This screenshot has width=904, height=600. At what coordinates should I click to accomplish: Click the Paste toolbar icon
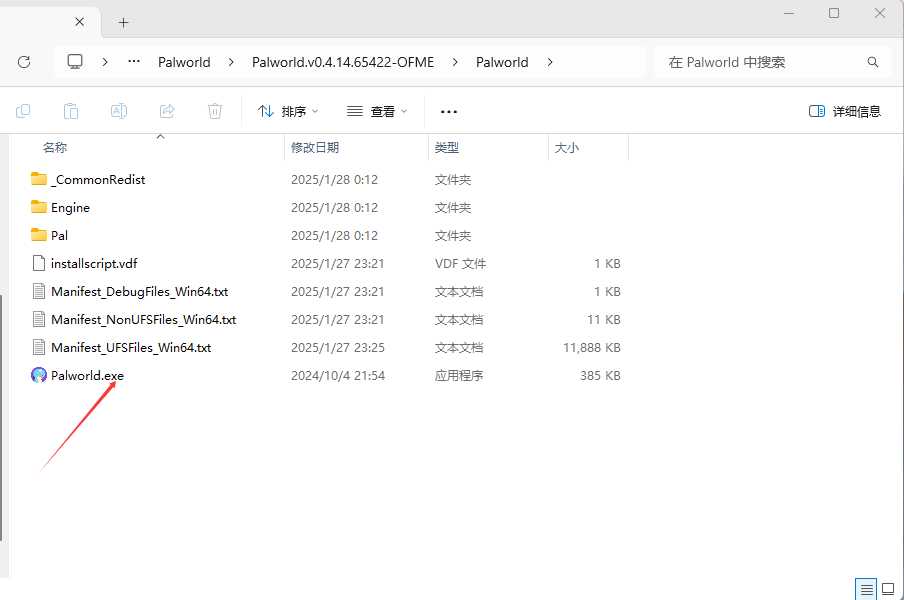pyautogui.click(x=71, y=111)
